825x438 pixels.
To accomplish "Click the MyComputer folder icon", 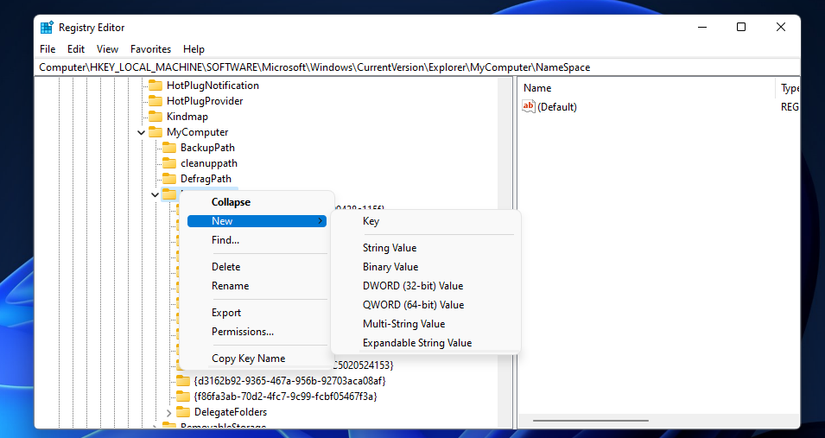I will (155, 132).
